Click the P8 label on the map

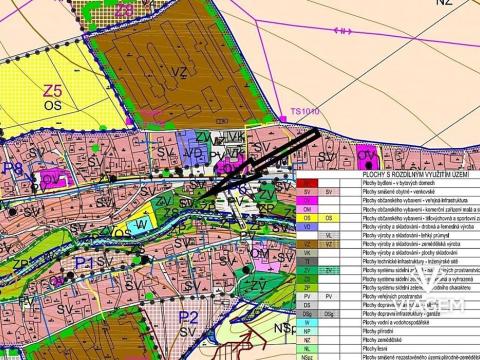click(13, 168)
